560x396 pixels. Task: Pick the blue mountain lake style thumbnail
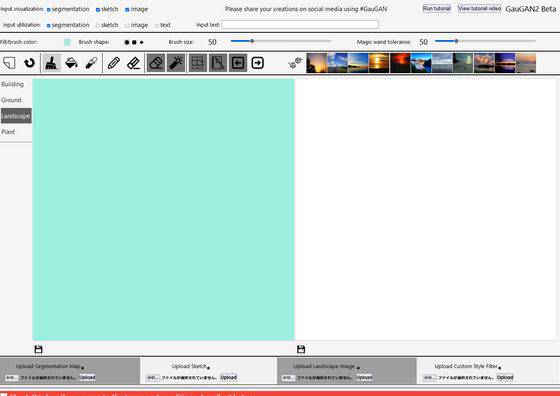[x=421, y=63]
